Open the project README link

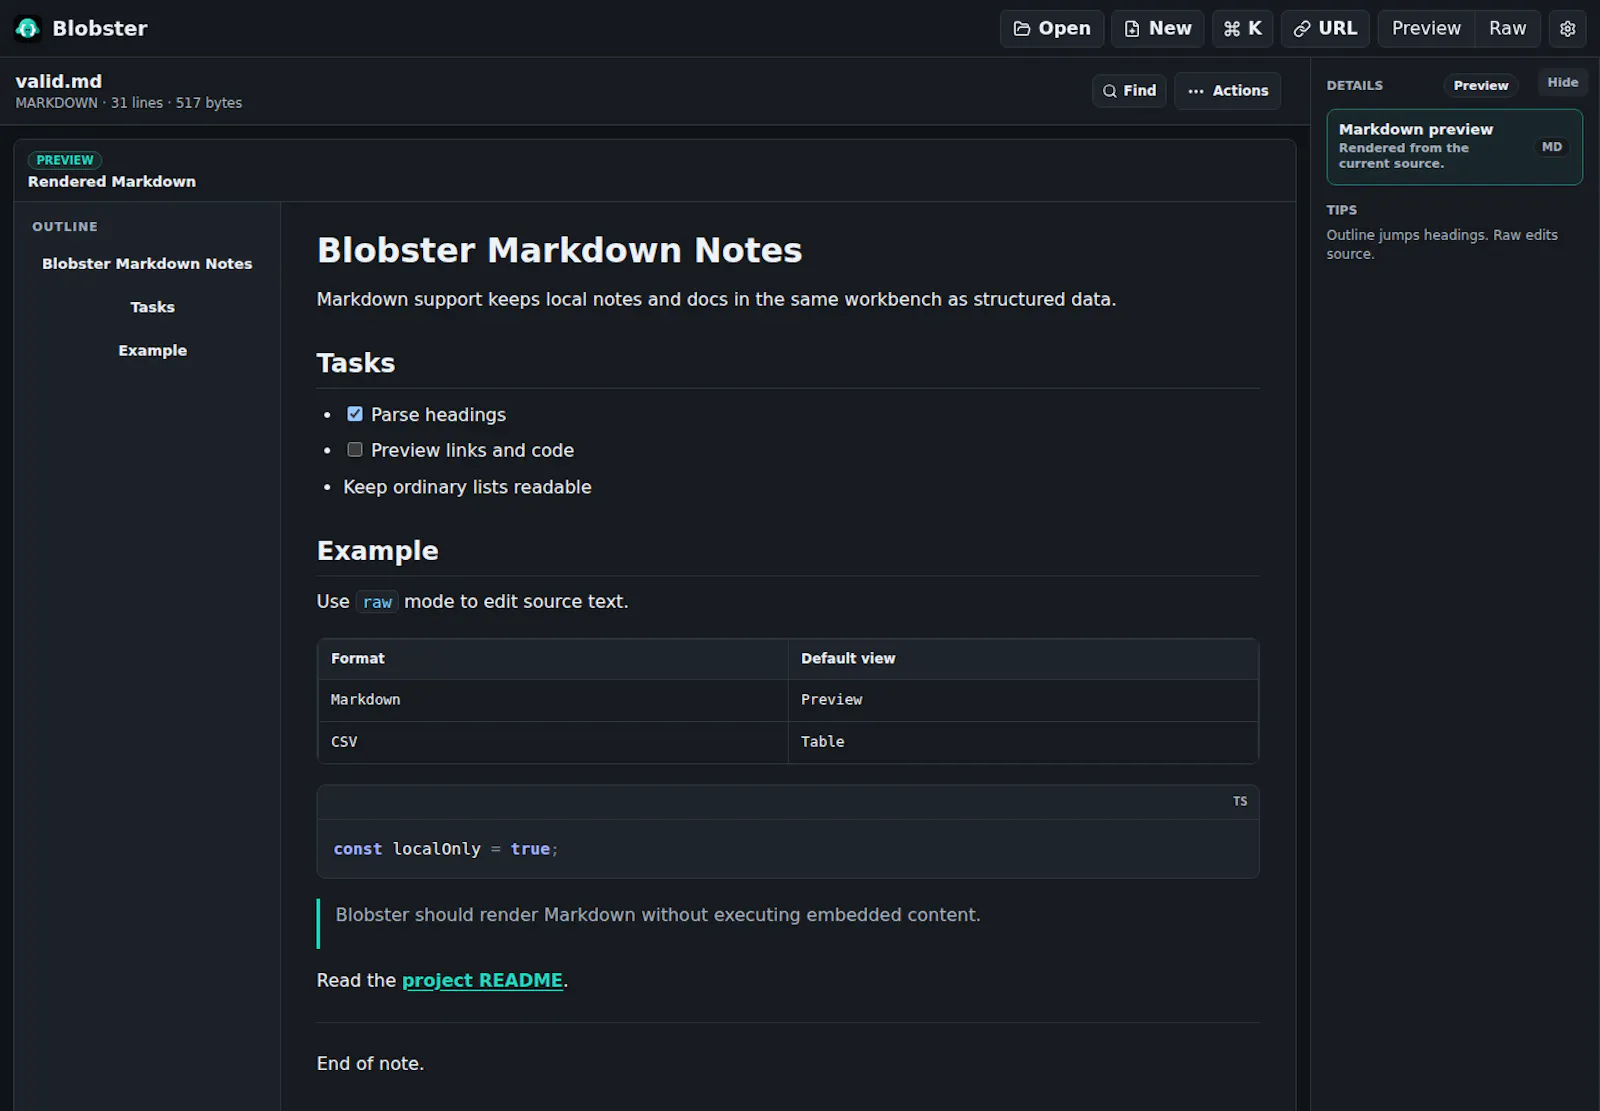(482, 980)
